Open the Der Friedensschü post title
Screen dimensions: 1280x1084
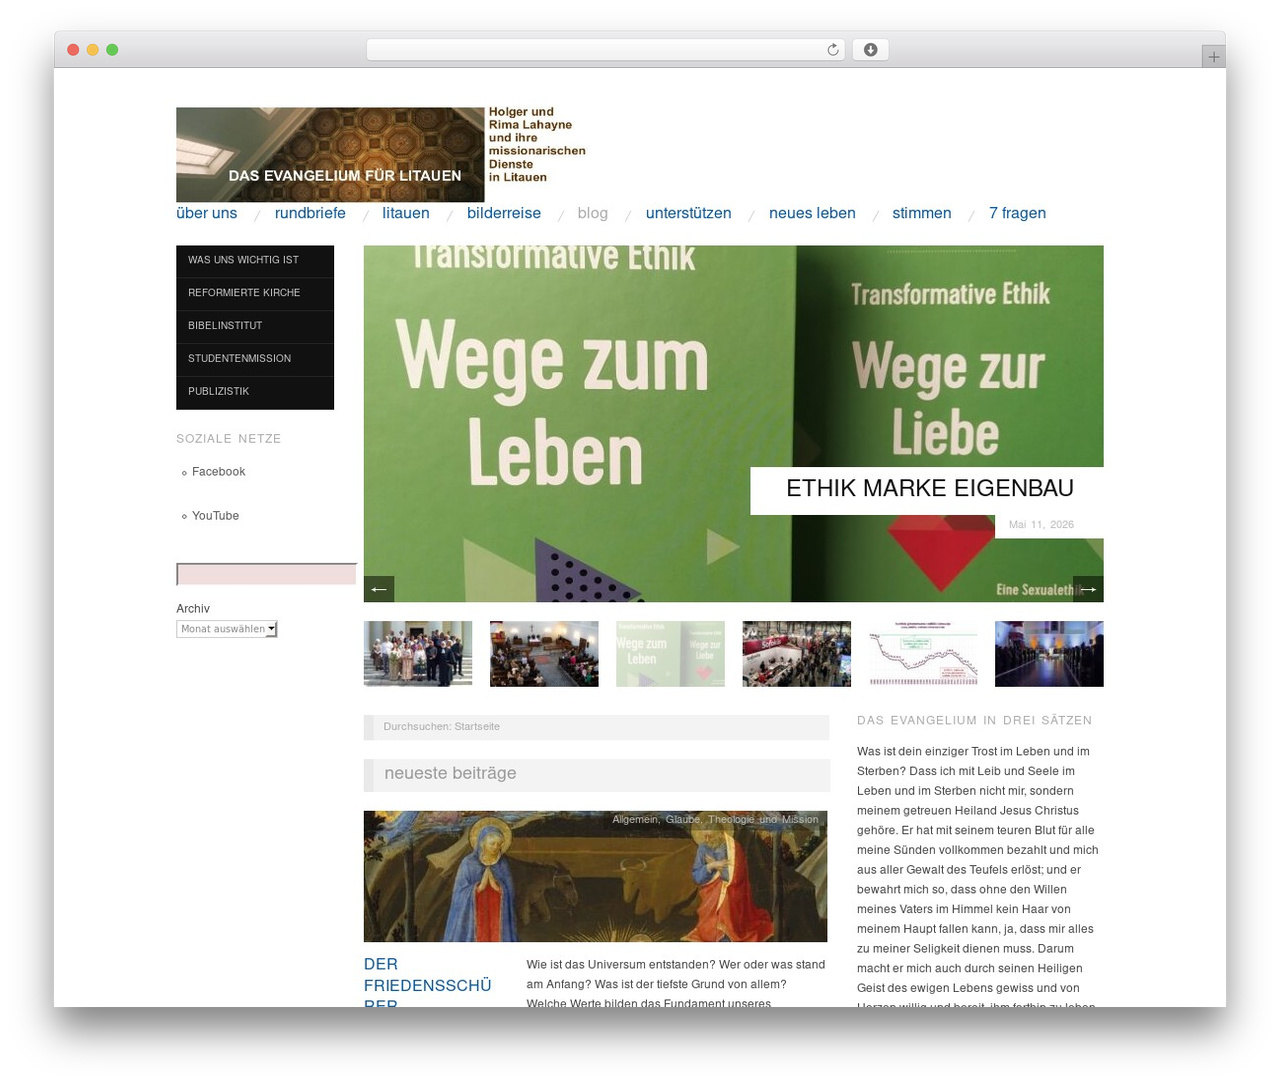(428, 985)
